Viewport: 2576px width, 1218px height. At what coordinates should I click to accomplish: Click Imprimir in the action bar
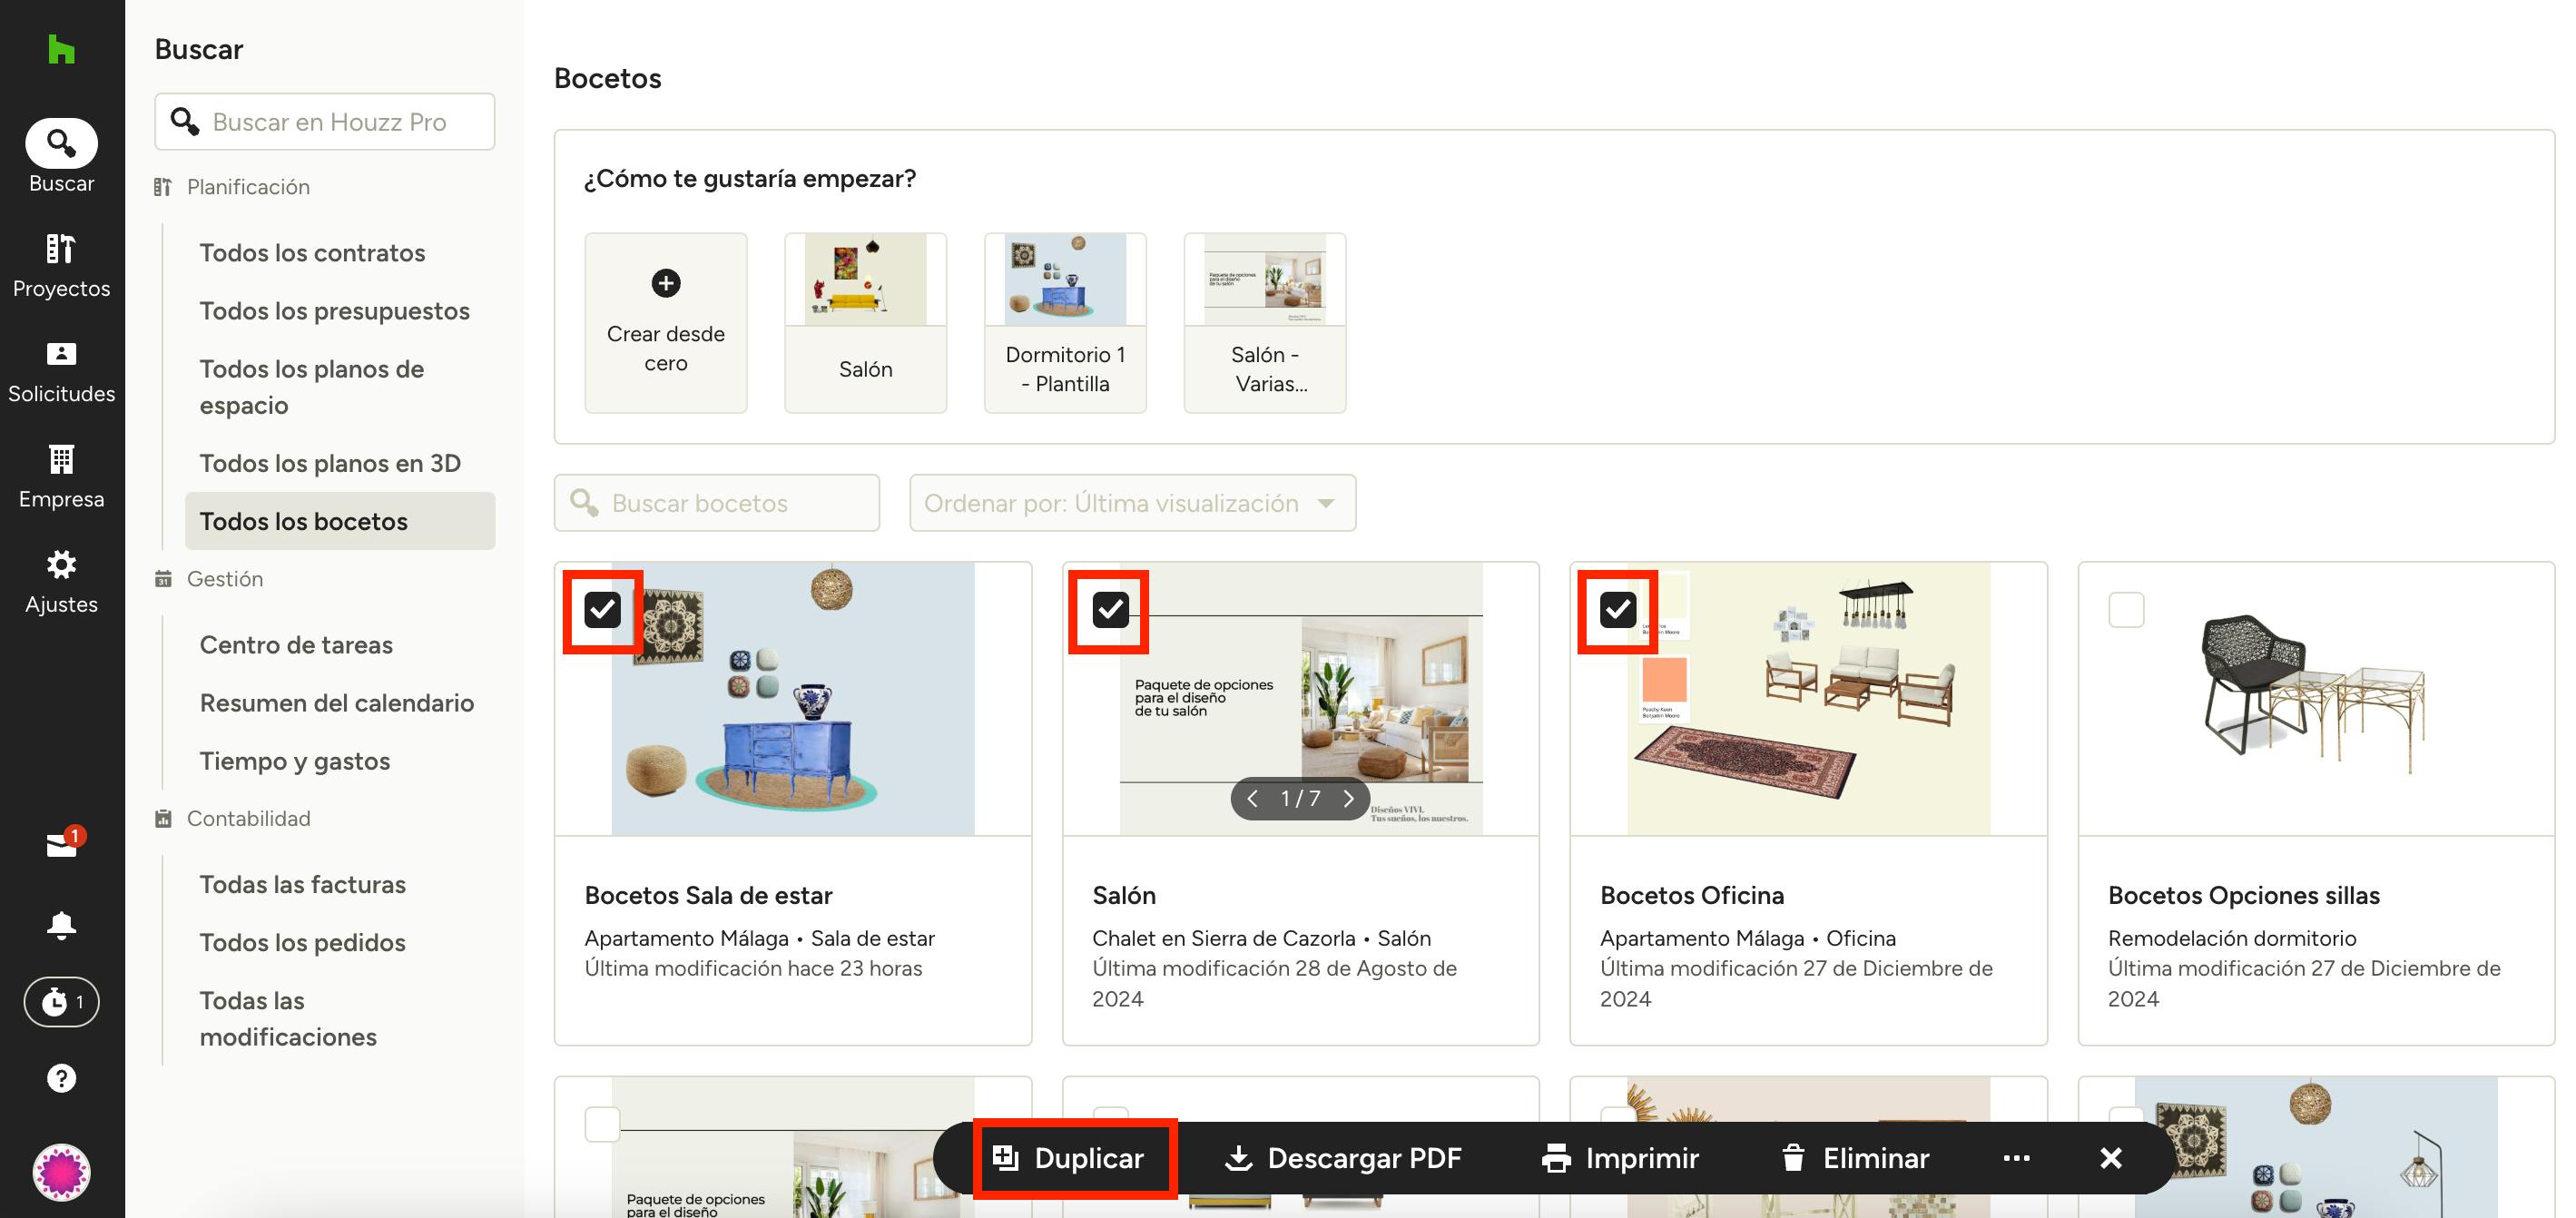(x=1620, y=1157)
